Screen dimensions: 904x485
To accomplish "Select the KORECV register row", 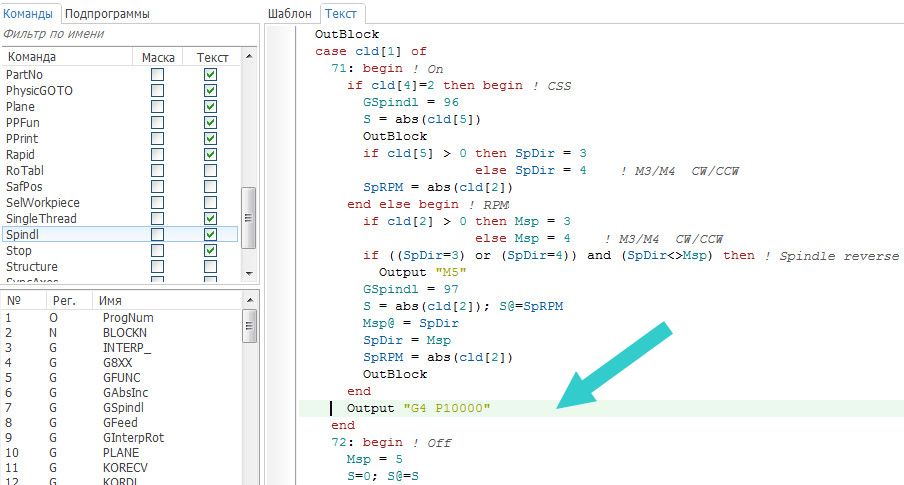I will coord(122,468).
